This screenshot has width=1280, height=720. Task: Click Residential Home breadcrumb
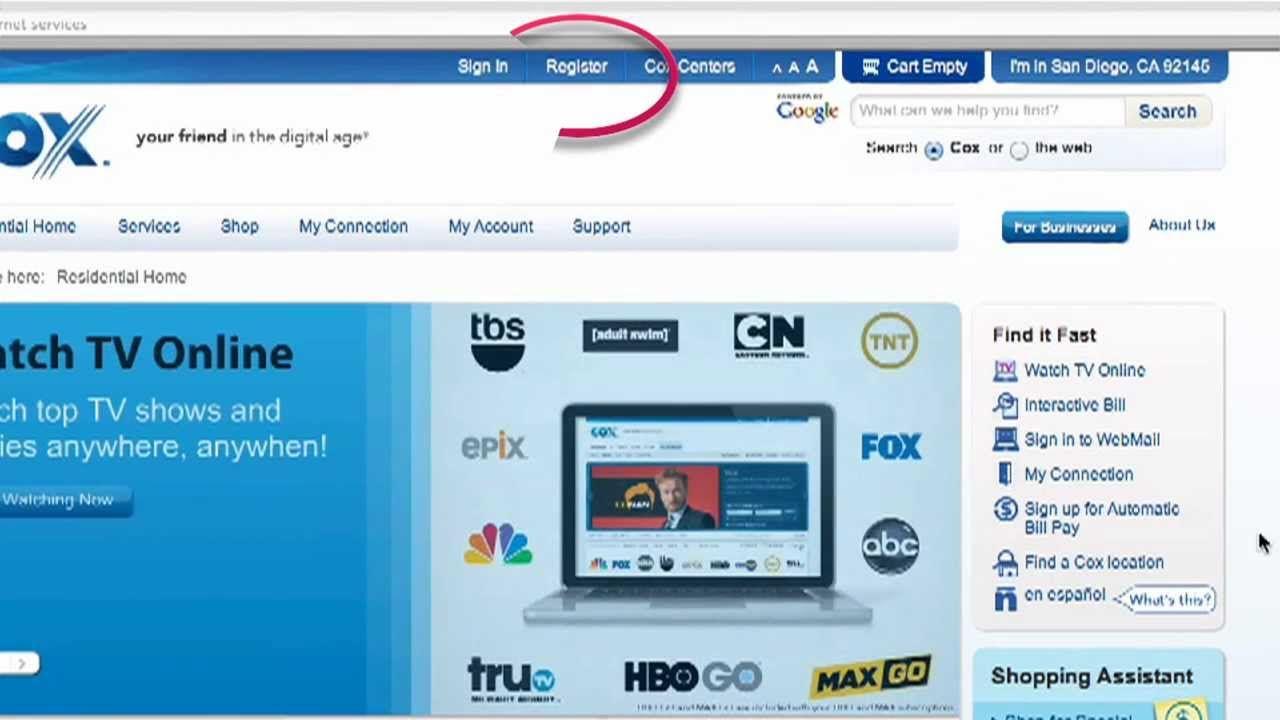click(x=121, y=277)
